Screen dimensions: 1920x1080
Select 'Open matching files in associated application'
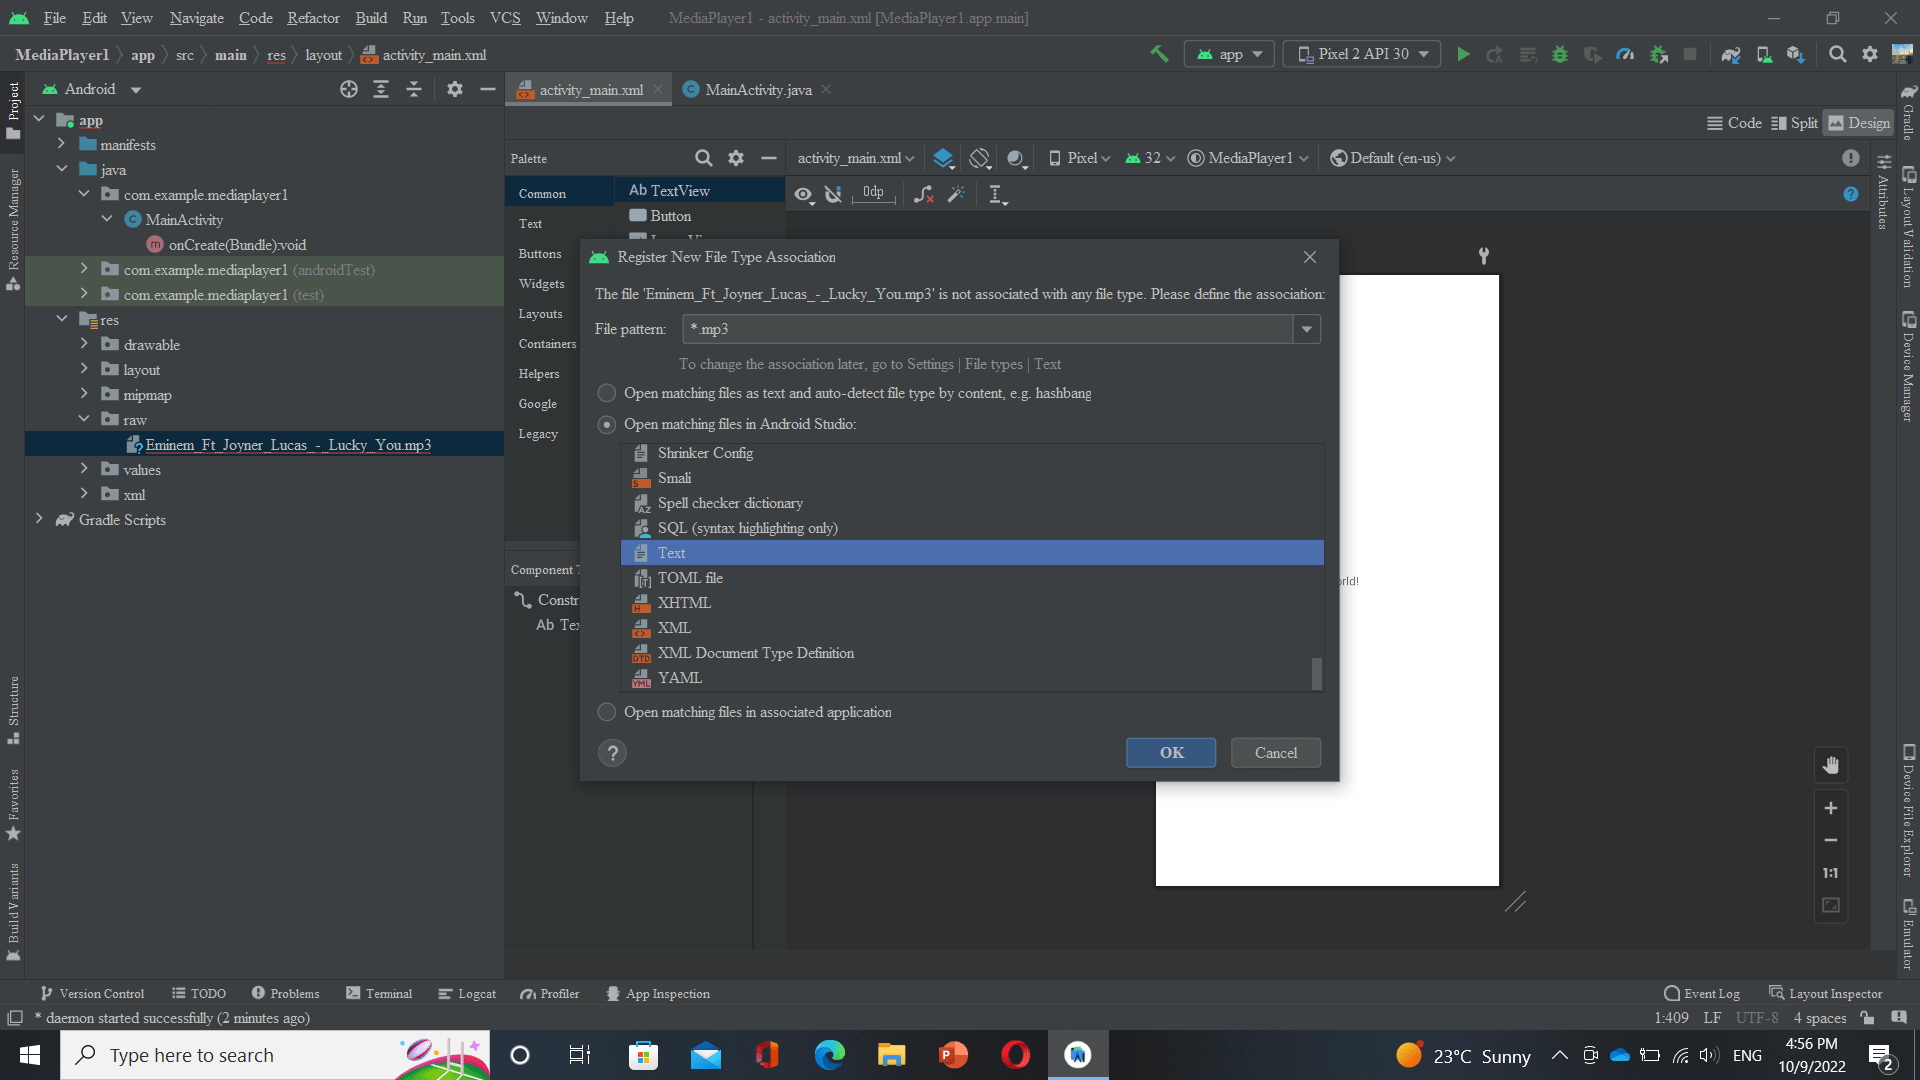607,712
